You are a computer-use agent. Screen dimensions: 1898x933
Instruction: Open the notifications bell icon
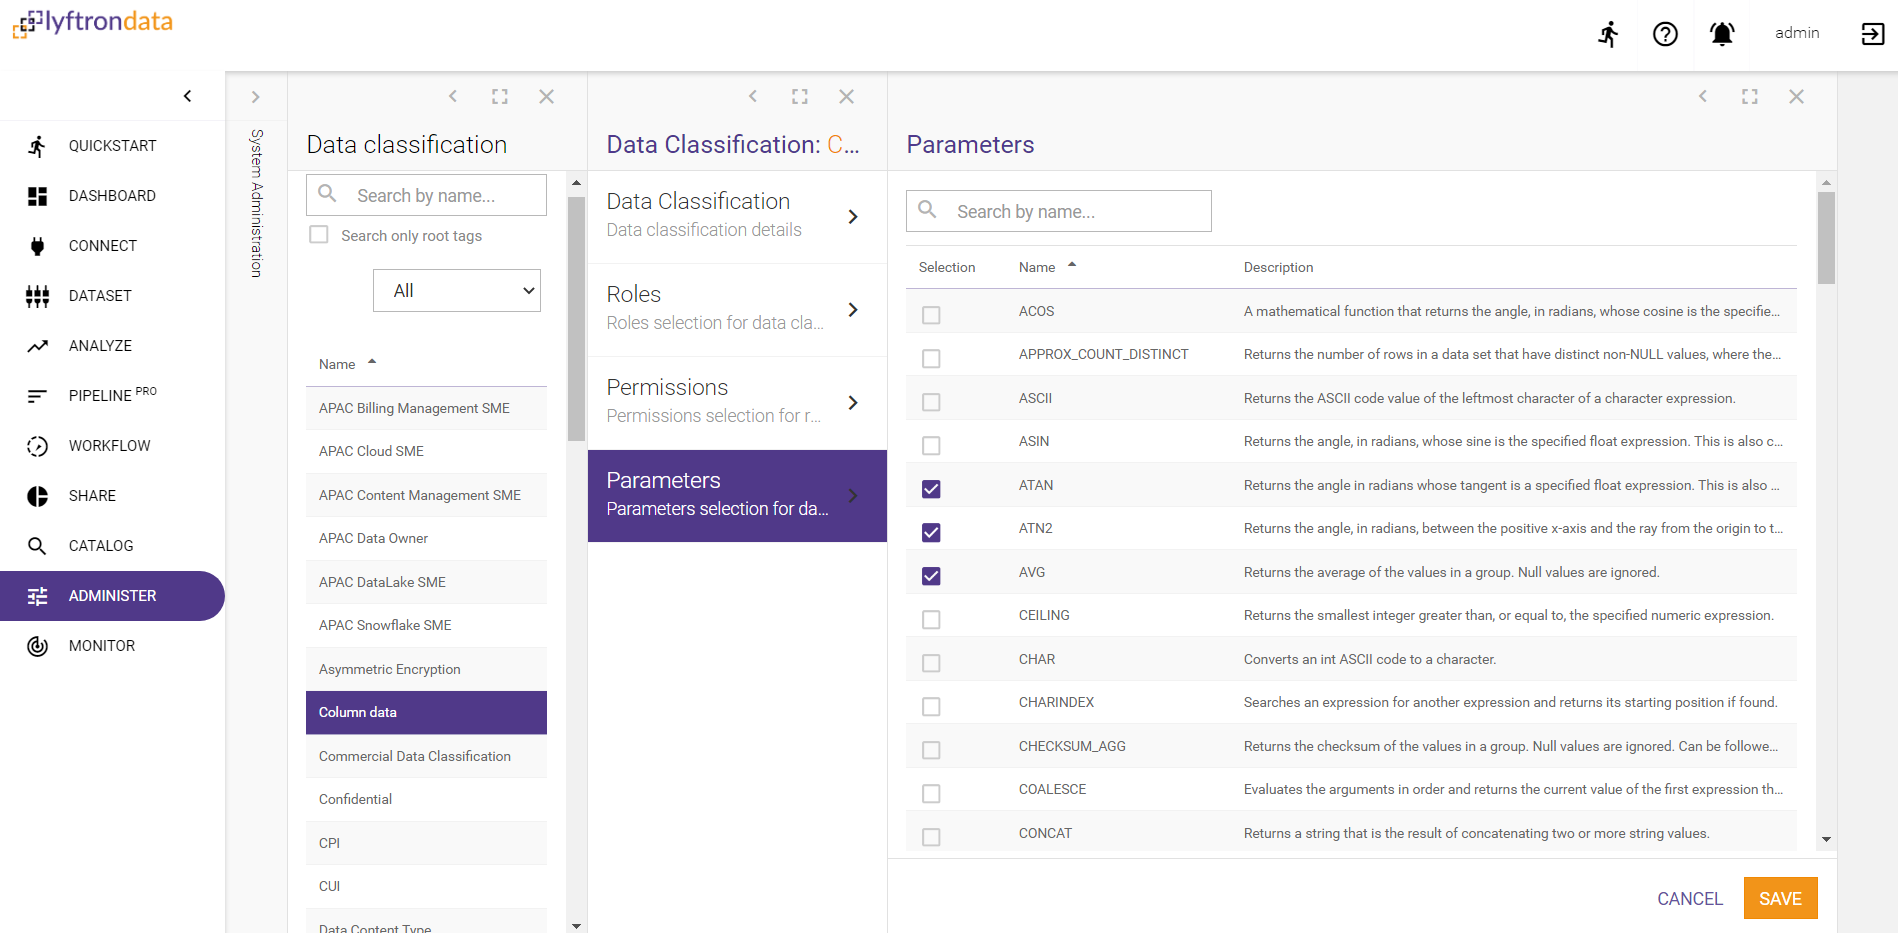click(1722, 34)
